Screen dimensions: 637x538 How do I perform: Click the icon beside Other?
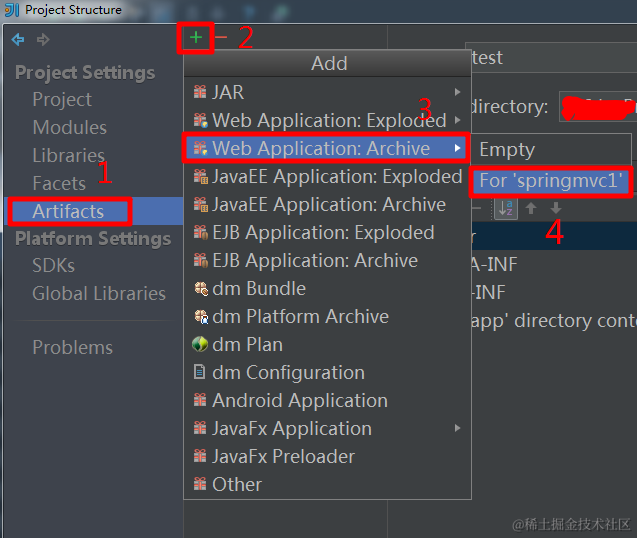(x=200, y=484)
